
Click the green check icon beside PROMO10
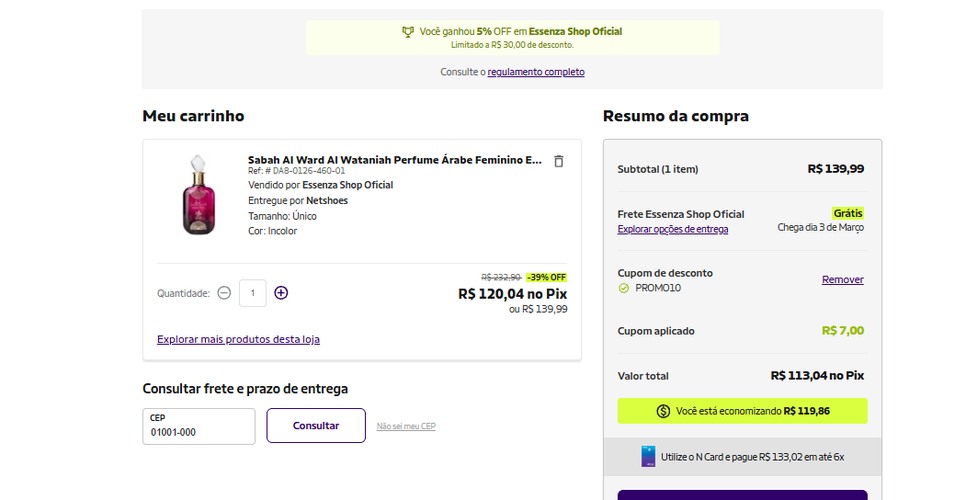pos(623,288)
